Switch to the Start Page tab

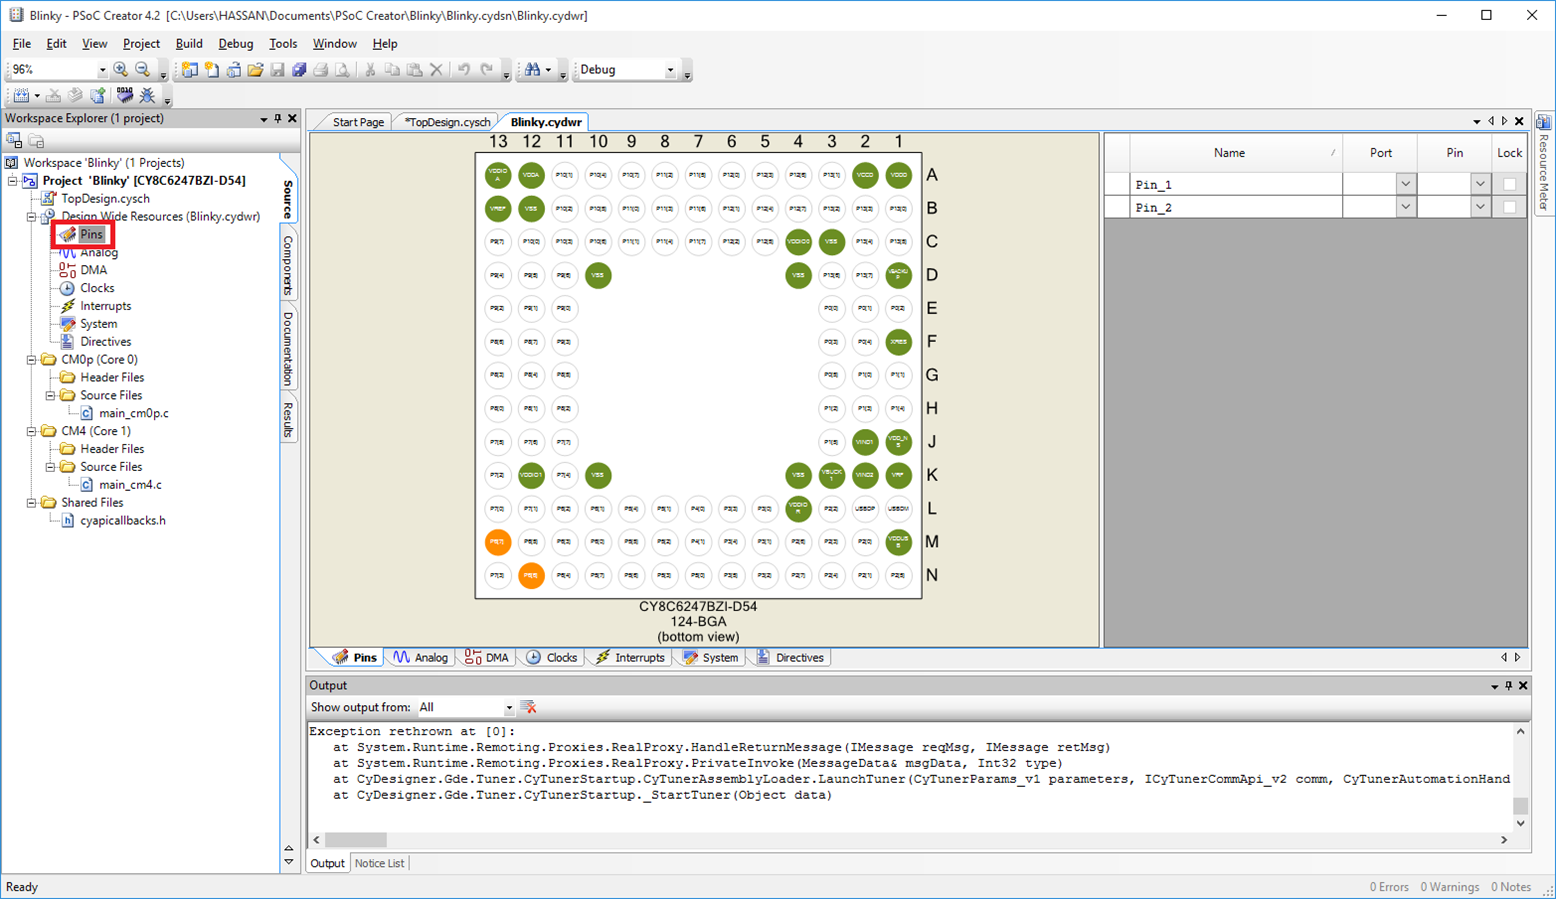coord(358,122)
